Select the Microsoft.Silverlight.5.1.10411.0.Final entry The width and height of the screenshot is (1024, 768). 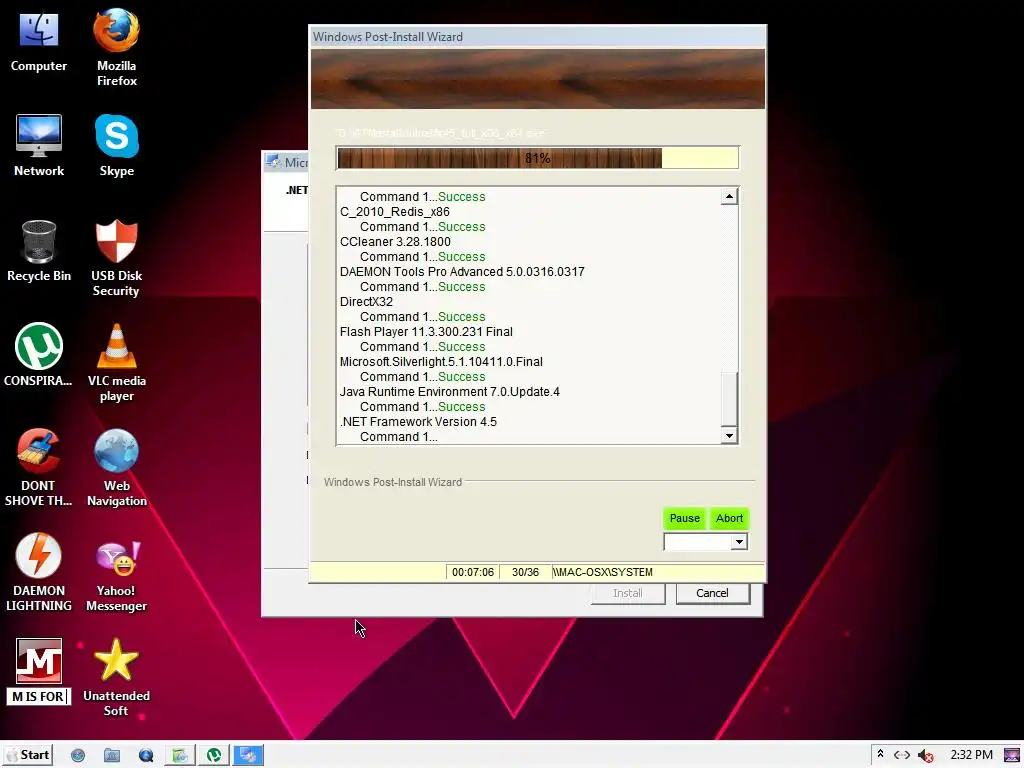(441, 362)
